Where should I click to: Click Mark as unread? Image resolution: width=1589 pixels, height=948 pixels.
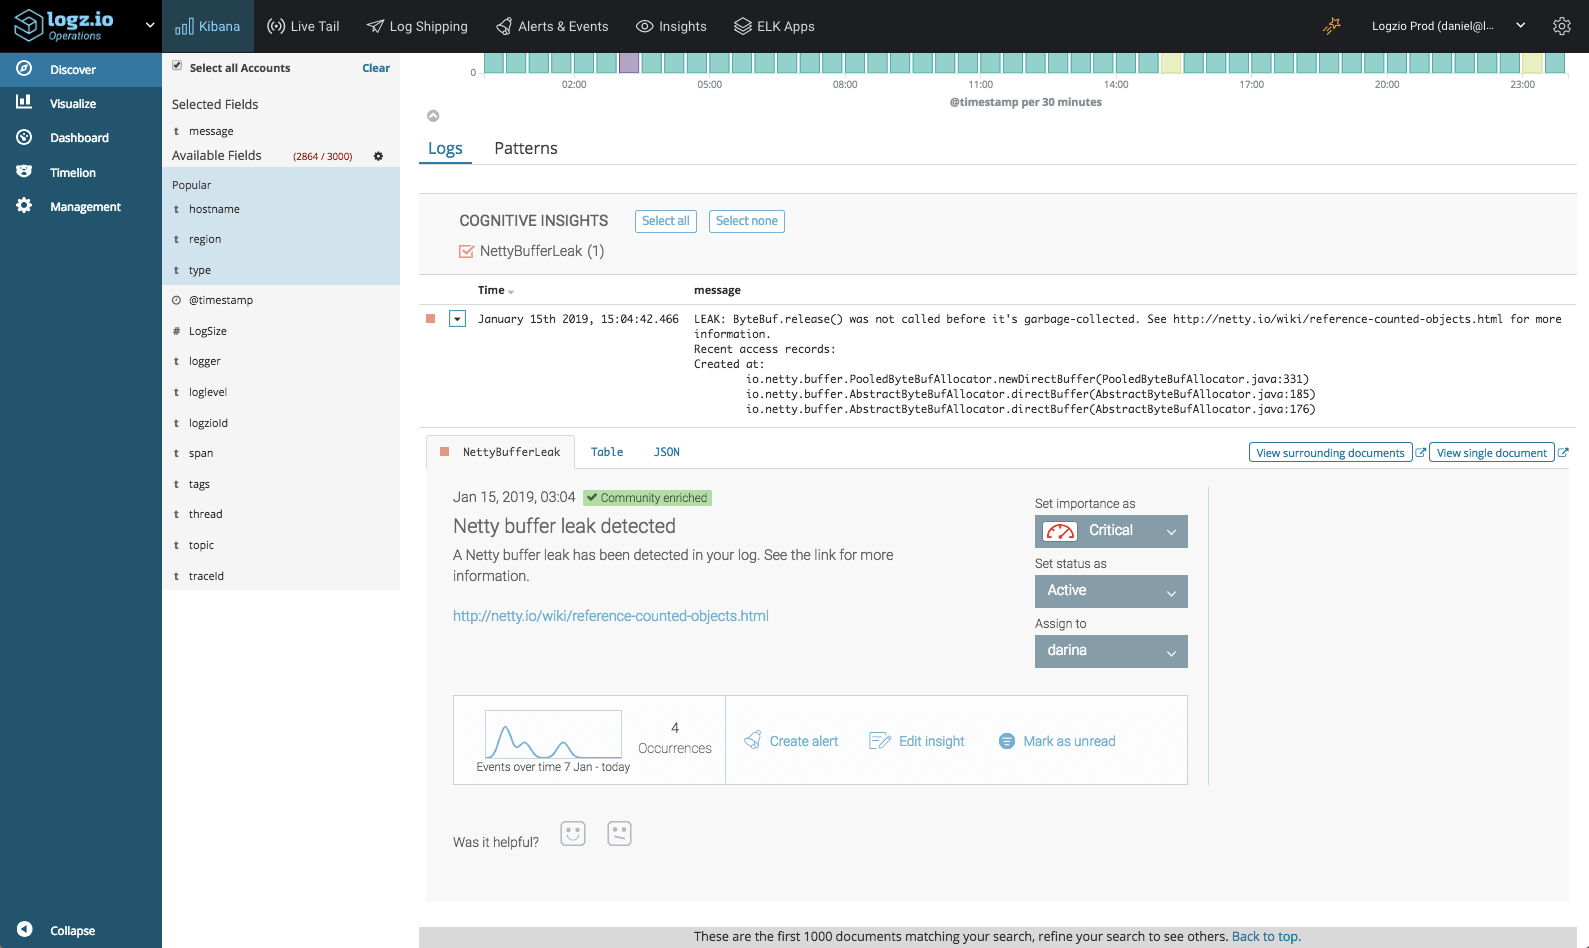[x=1057, y=741]
